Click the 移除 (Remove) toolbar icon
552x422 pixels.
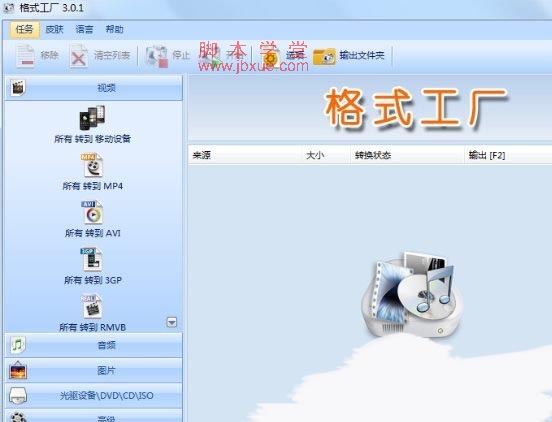[x=25, y=56]
